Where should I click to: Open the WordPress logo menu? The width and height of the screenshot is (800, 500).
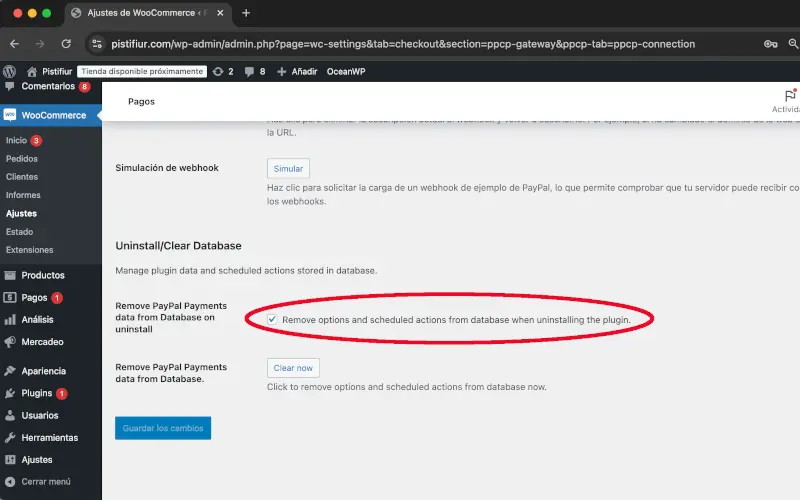tap(9, 71)
